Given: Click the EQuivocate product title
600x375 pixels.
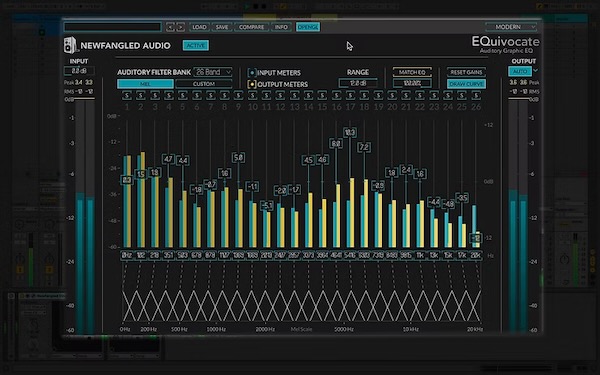Looking at the screenshot, I should coord(505,41).
